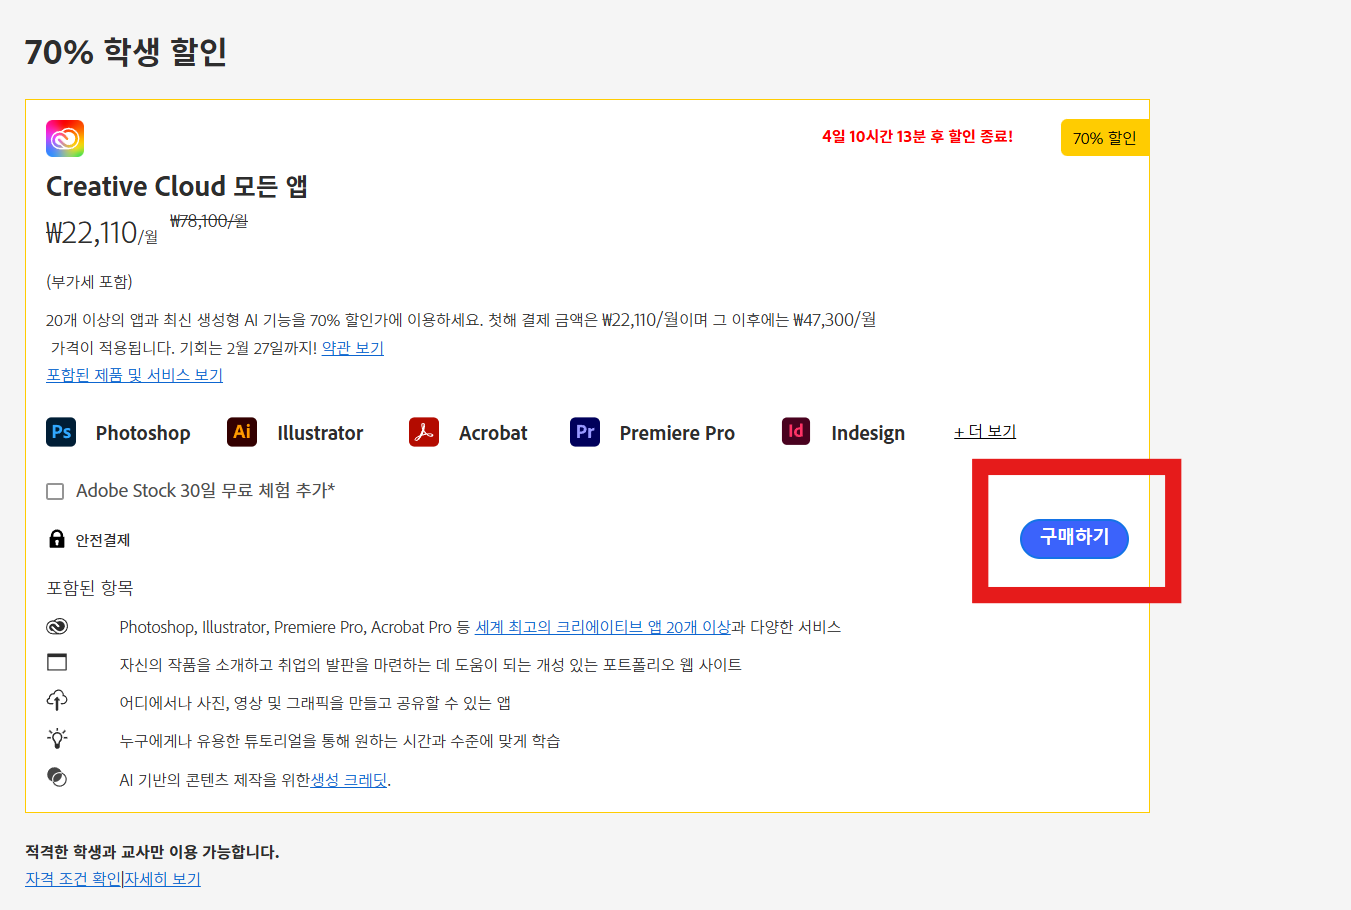Click 적격한 학생과 교사만 이용 가능합니다 text

pyautogui.click(x=152, y=852)
